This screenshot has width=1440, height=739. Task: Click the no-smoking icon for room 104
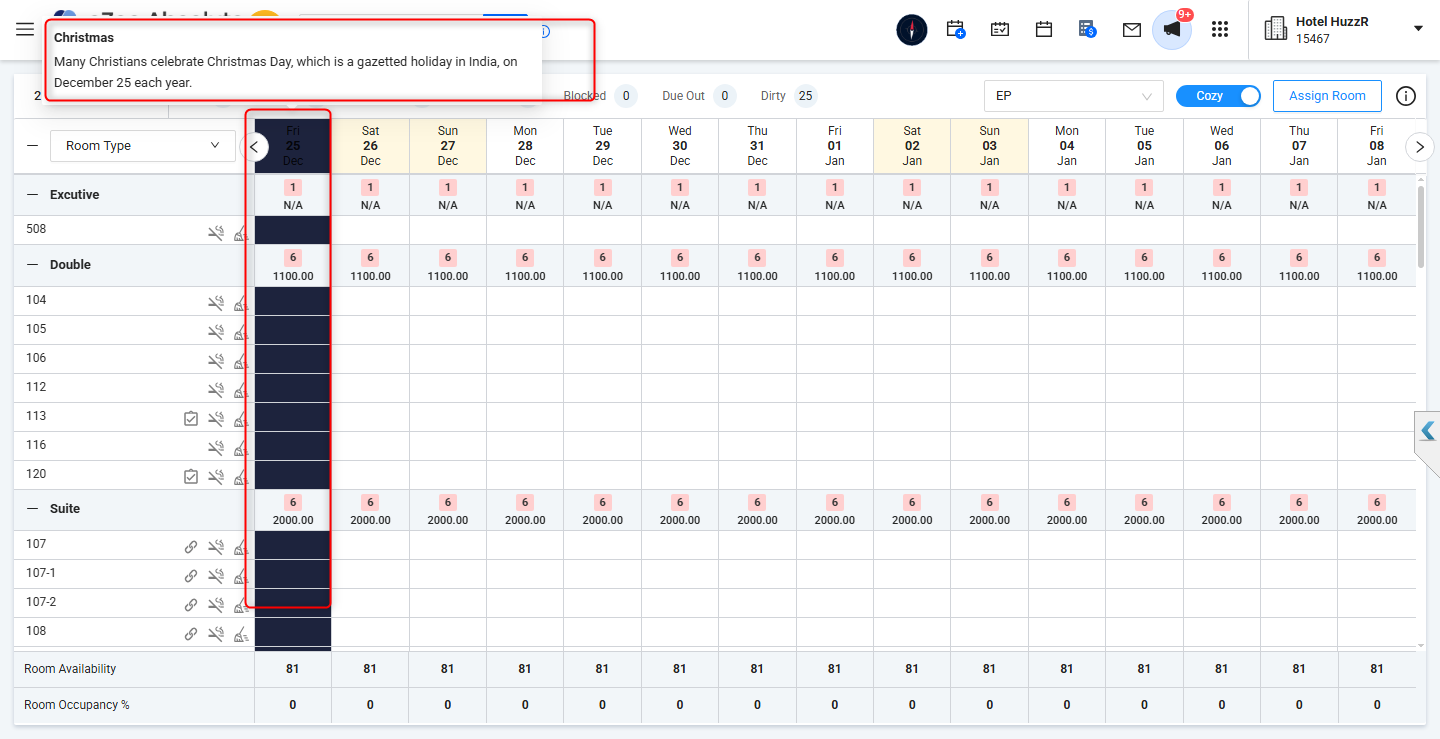(x=216, y=303)
